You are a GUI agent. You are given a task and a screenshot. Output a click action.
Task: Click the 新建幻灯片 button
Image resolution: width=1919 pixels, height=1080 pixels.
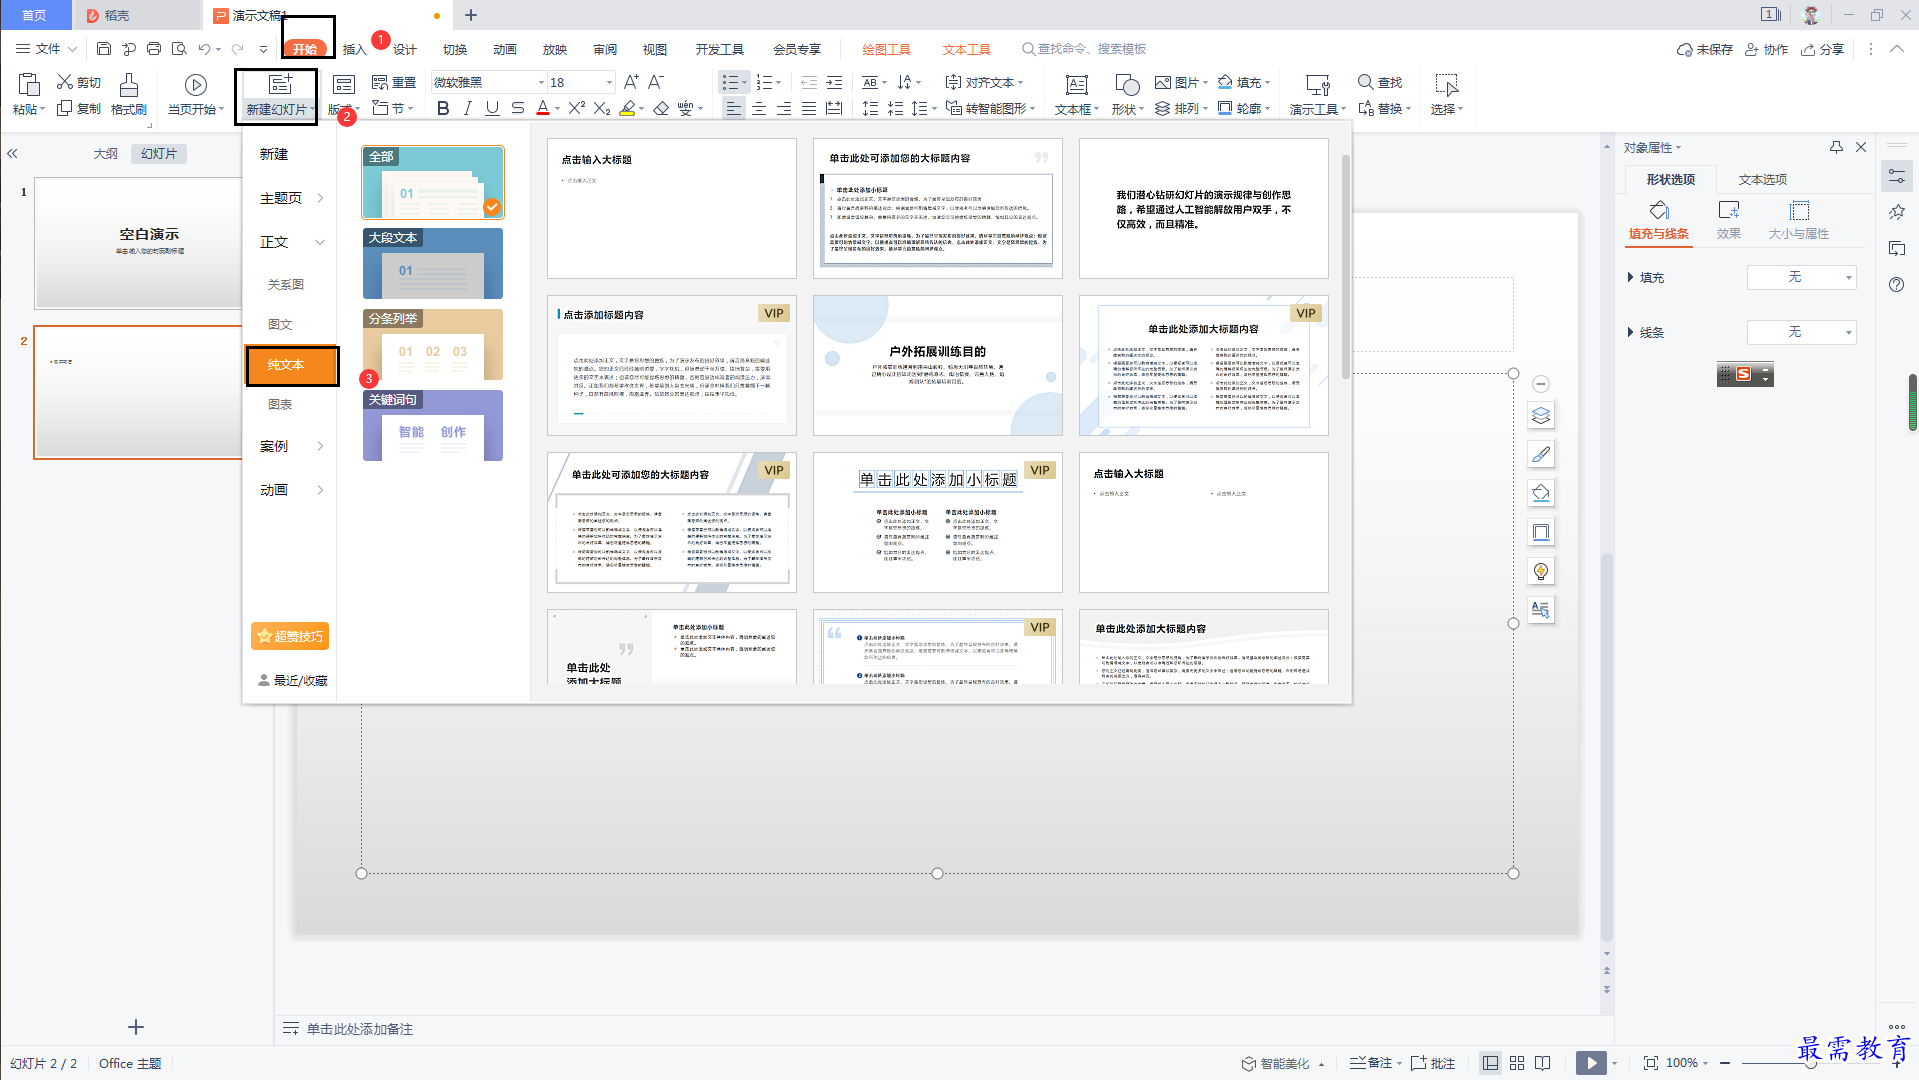click(277, 96)
